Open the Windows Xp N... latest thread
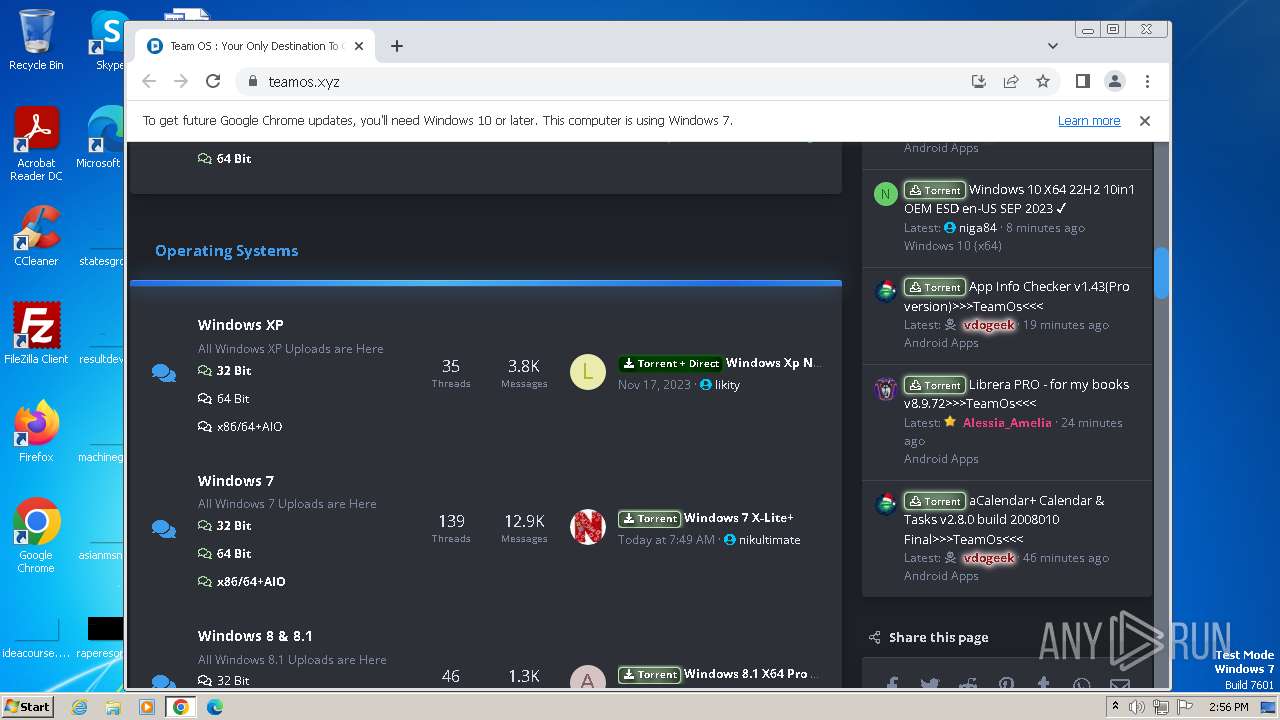The height and width of the screenshot is (720, 1280). tap(774, 363)
